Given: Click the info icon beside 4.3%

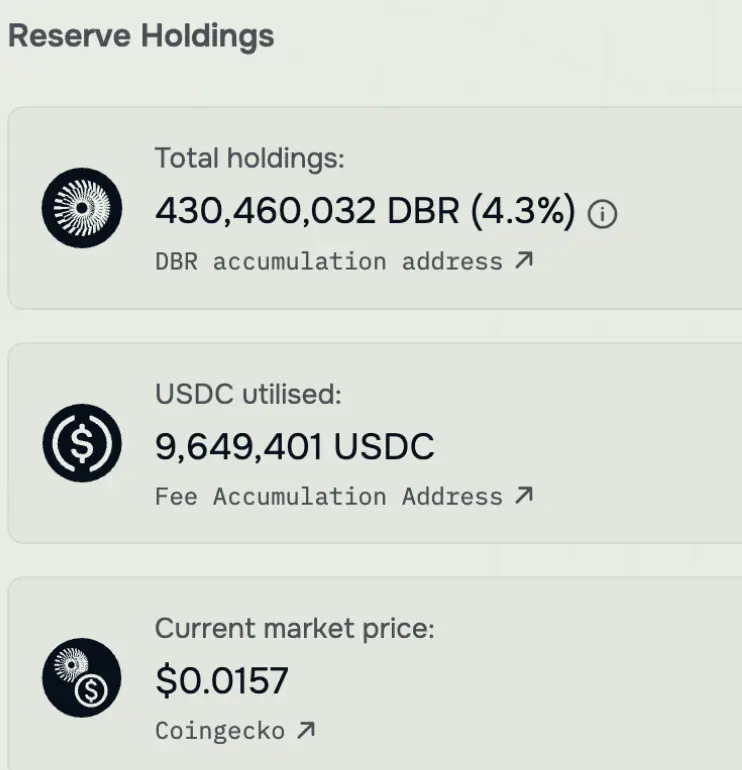Looking at the screenshot, I should point(602,213).
